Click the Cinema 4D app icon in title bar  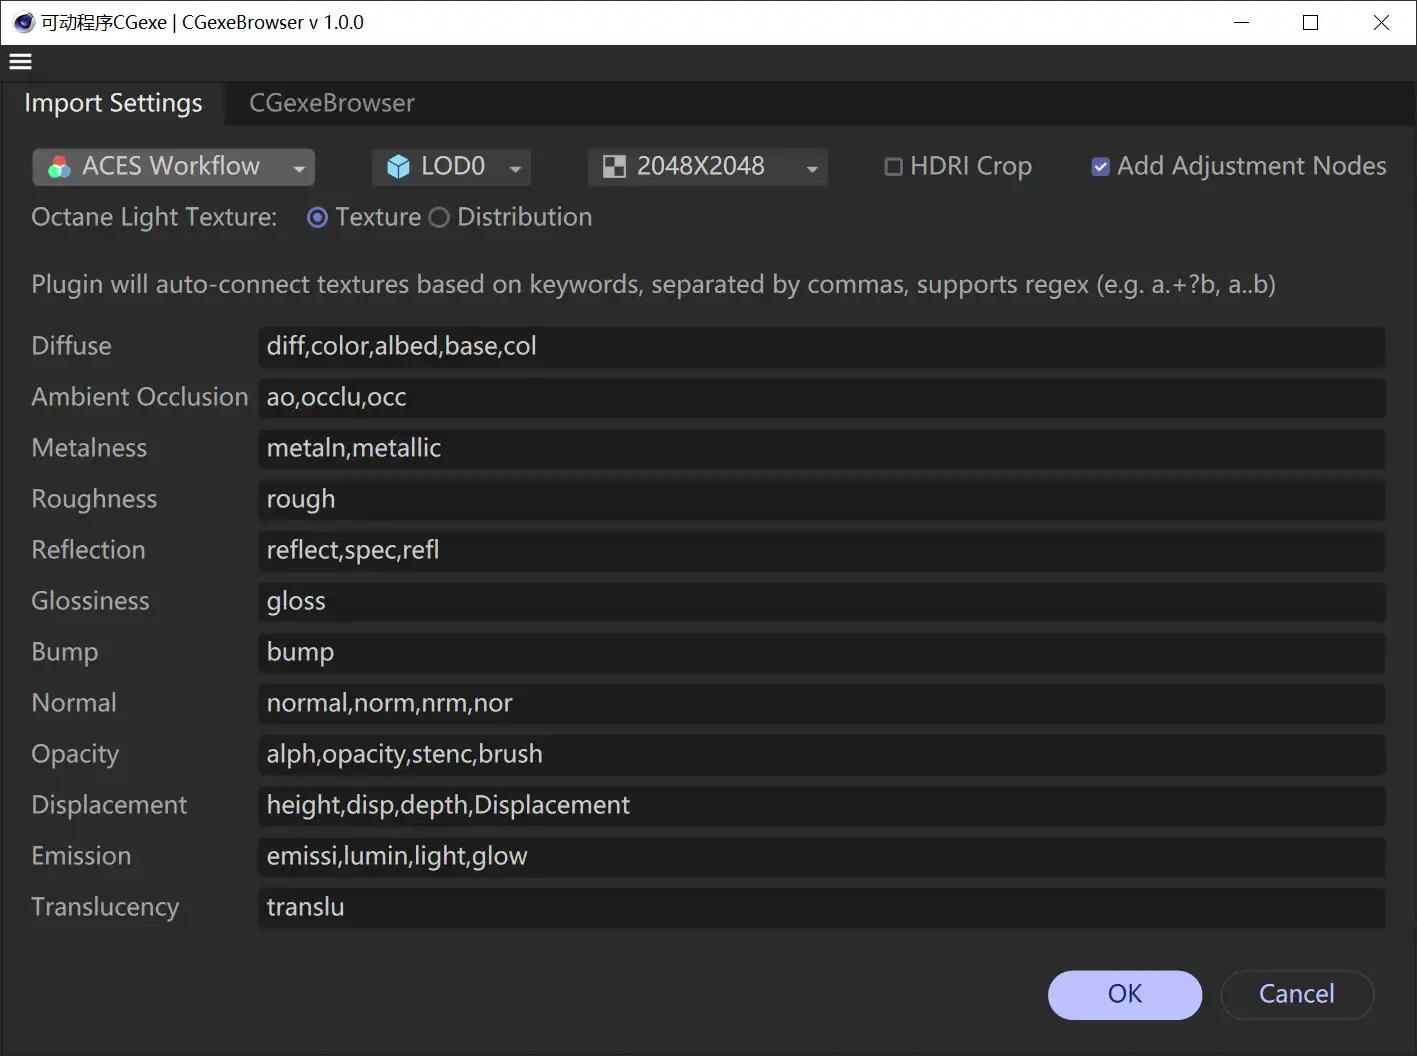coord(23,22)
